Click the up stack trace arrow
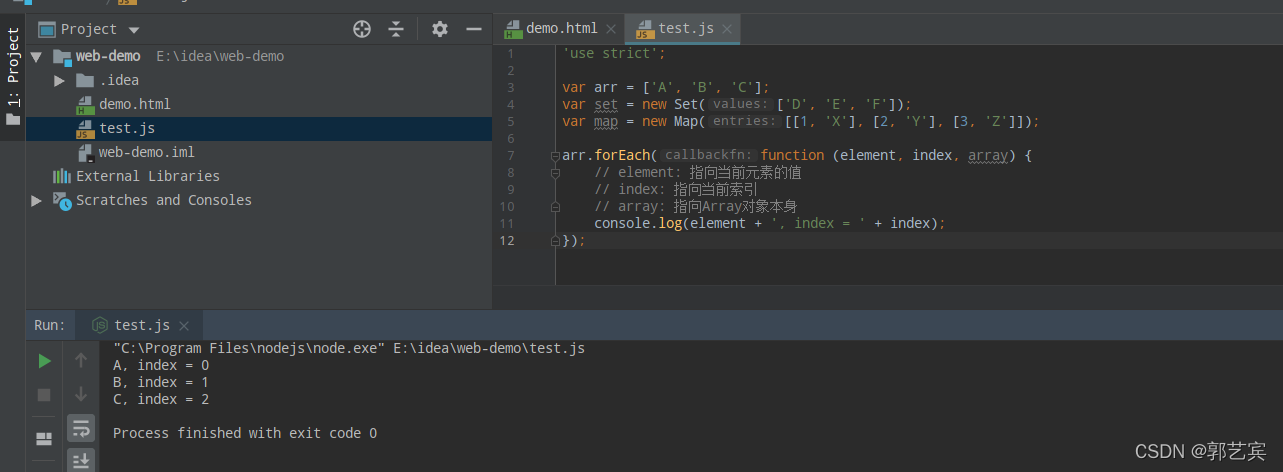Viewport: 1283px width, 472px height. (x=81, y=360)
